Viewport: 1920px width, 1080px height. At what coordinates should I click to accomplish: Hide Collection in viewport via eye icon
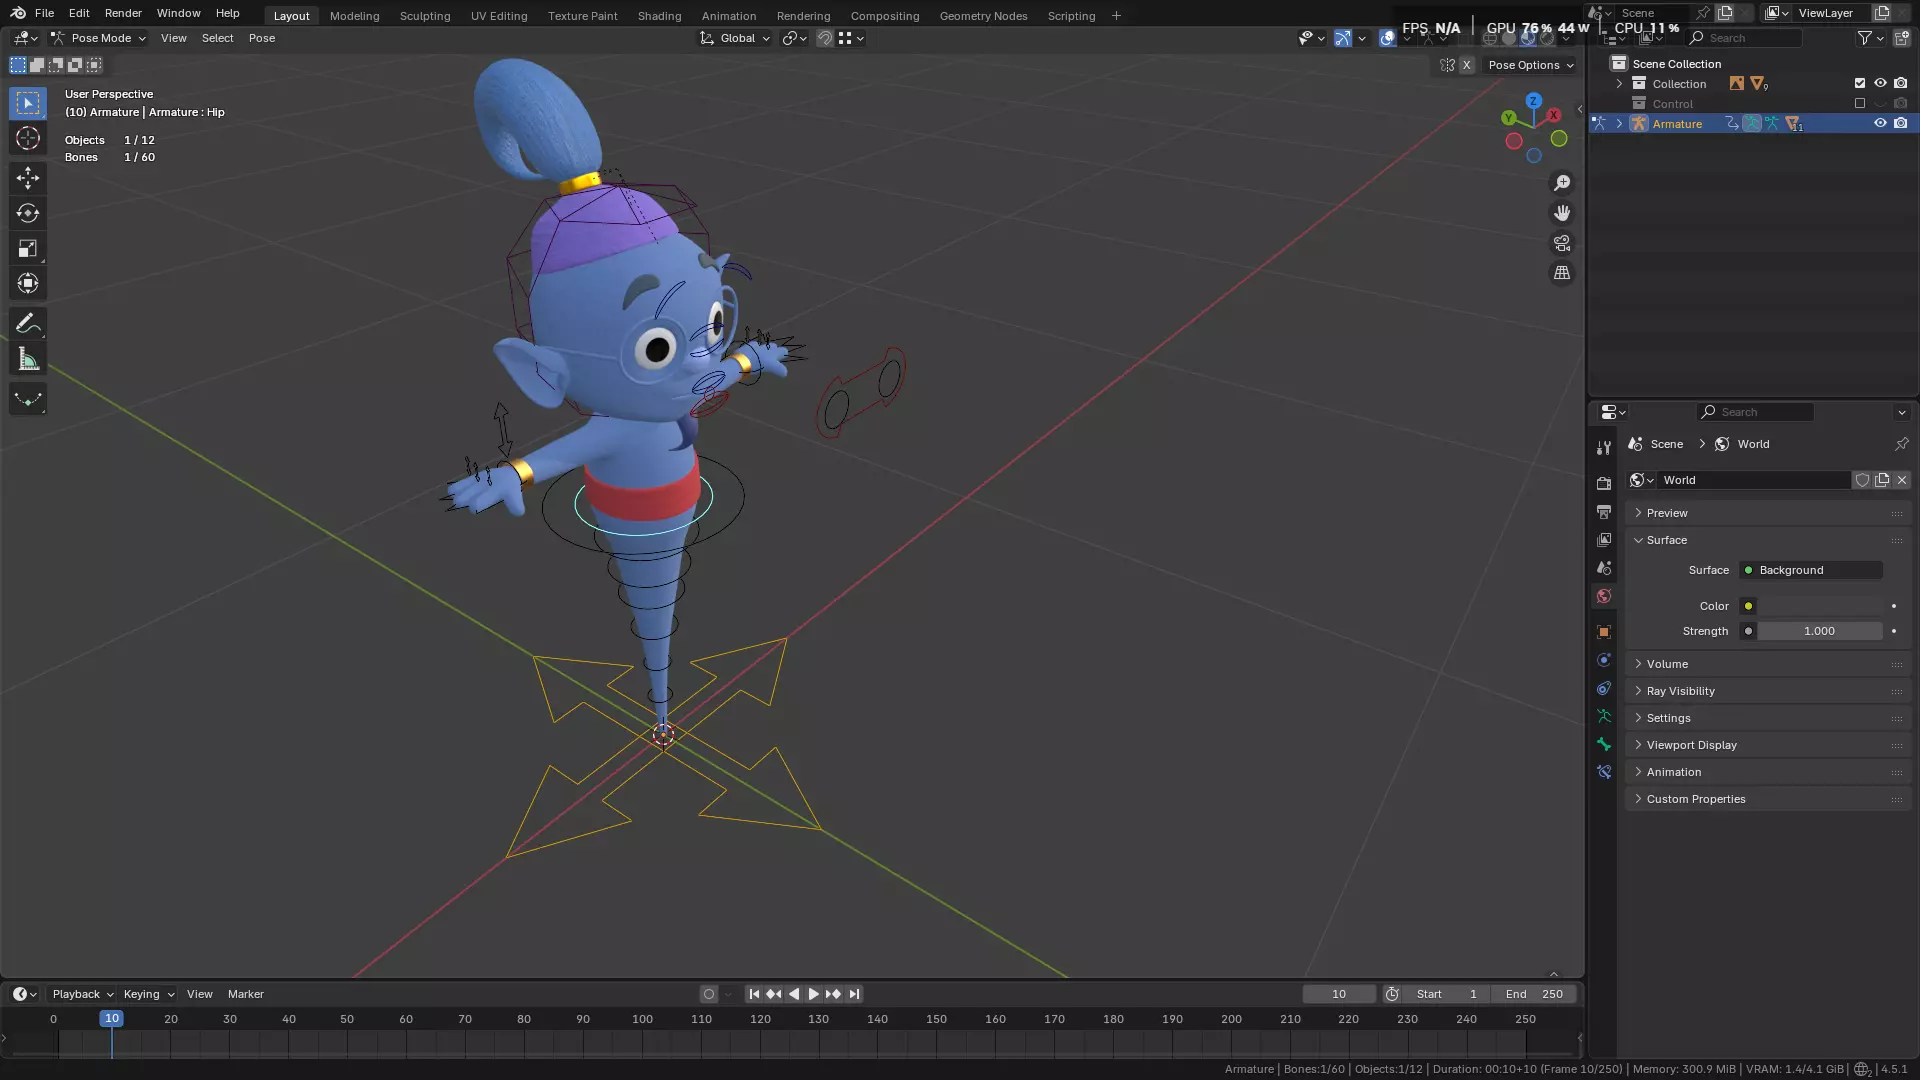(1880, 83)
